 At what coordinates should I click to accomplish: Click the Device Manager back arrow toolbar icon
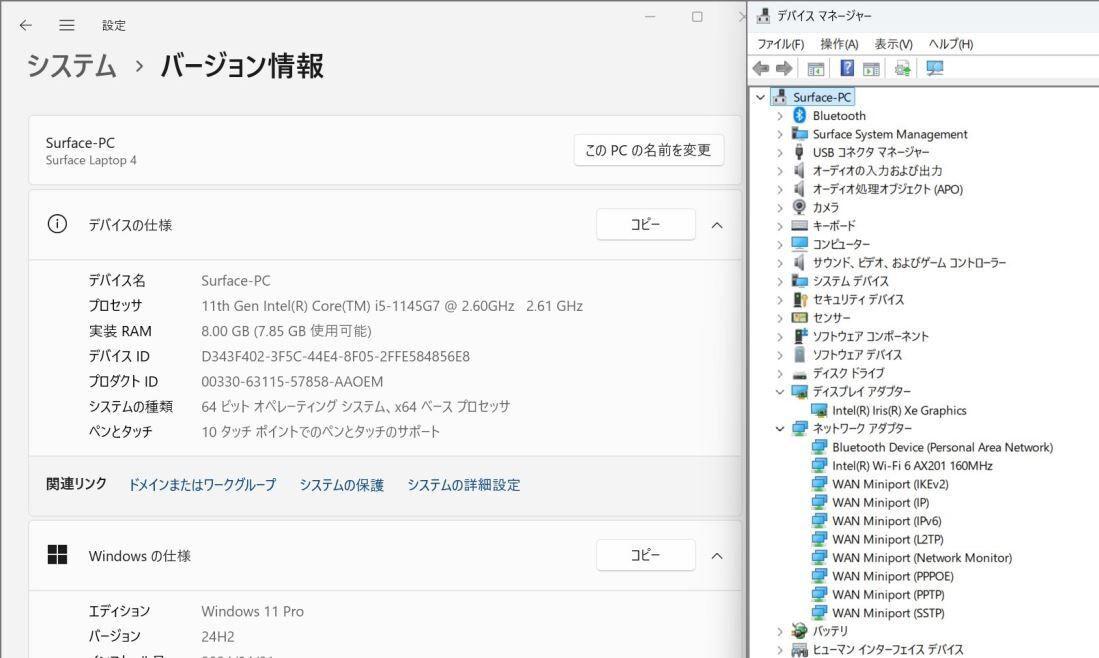(x=760, y=68)
